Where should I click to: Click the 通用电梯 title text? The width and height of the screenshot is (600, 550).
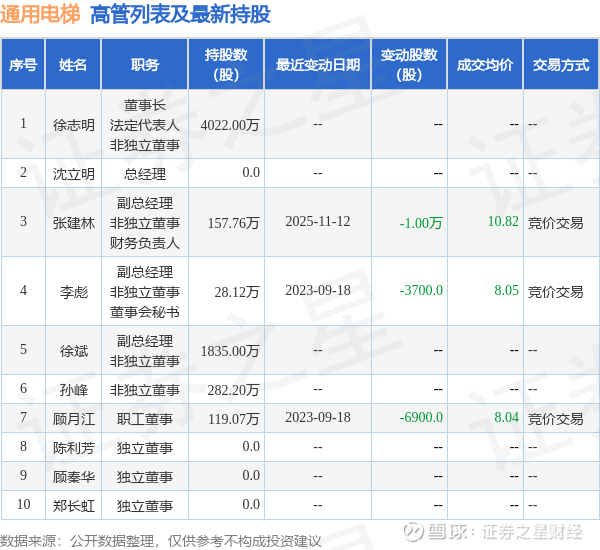pos(40,14)
